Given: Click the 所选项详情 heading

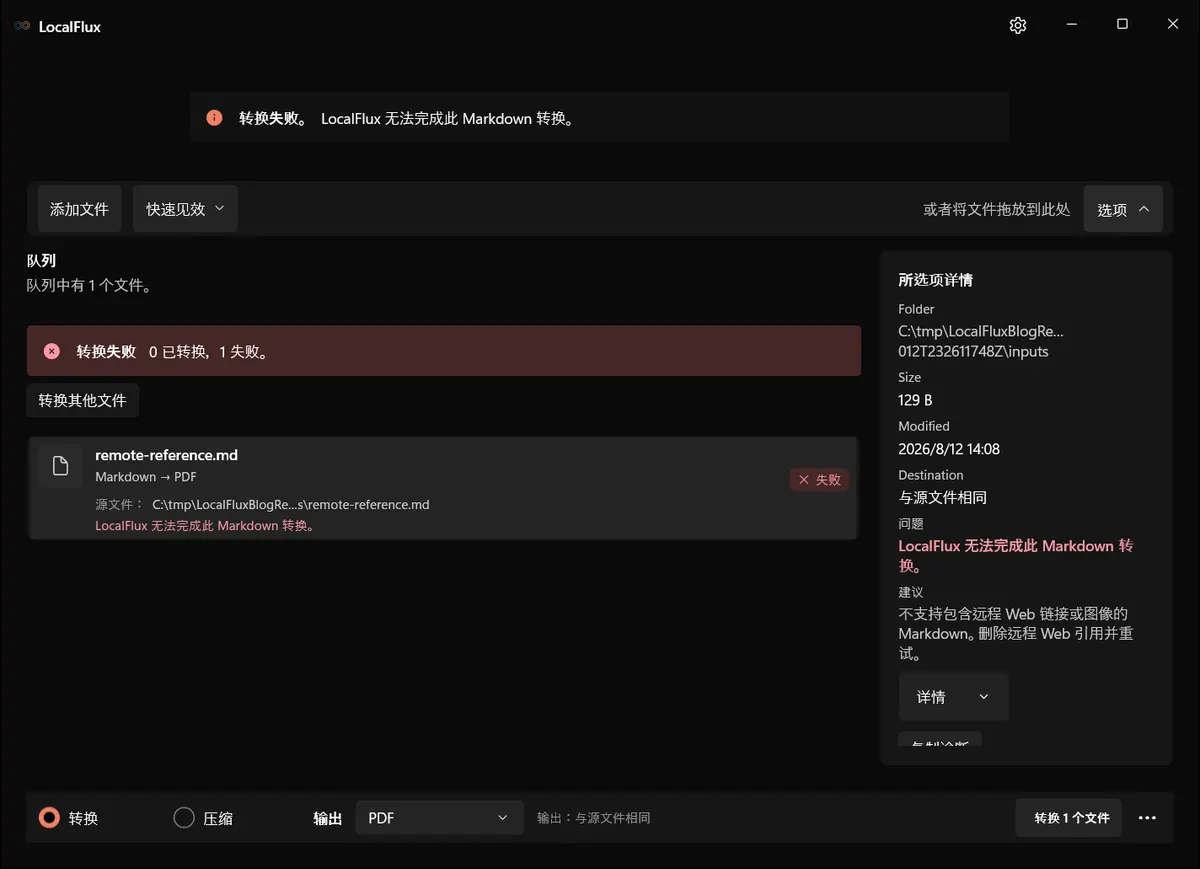Looking at the screenshot, I should pos(936,280).
